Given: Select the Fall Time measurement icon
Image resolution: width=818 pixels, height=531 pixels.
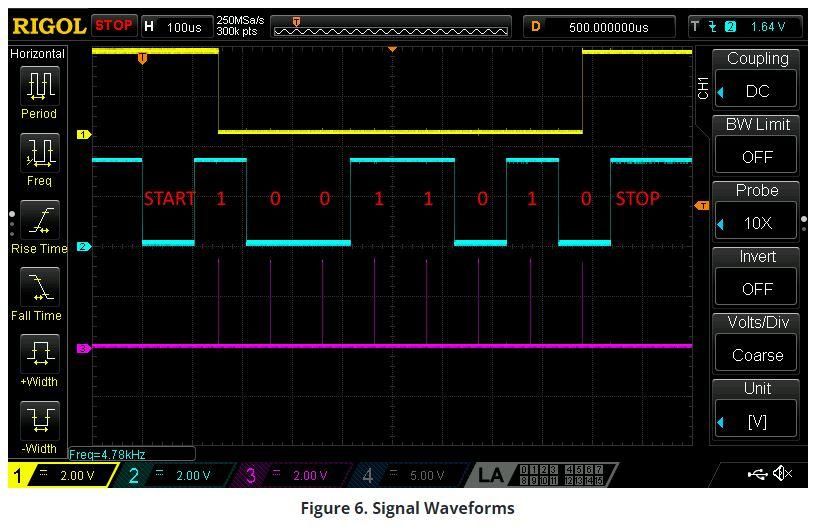Looking at the screenshot, I should point(40,287).
